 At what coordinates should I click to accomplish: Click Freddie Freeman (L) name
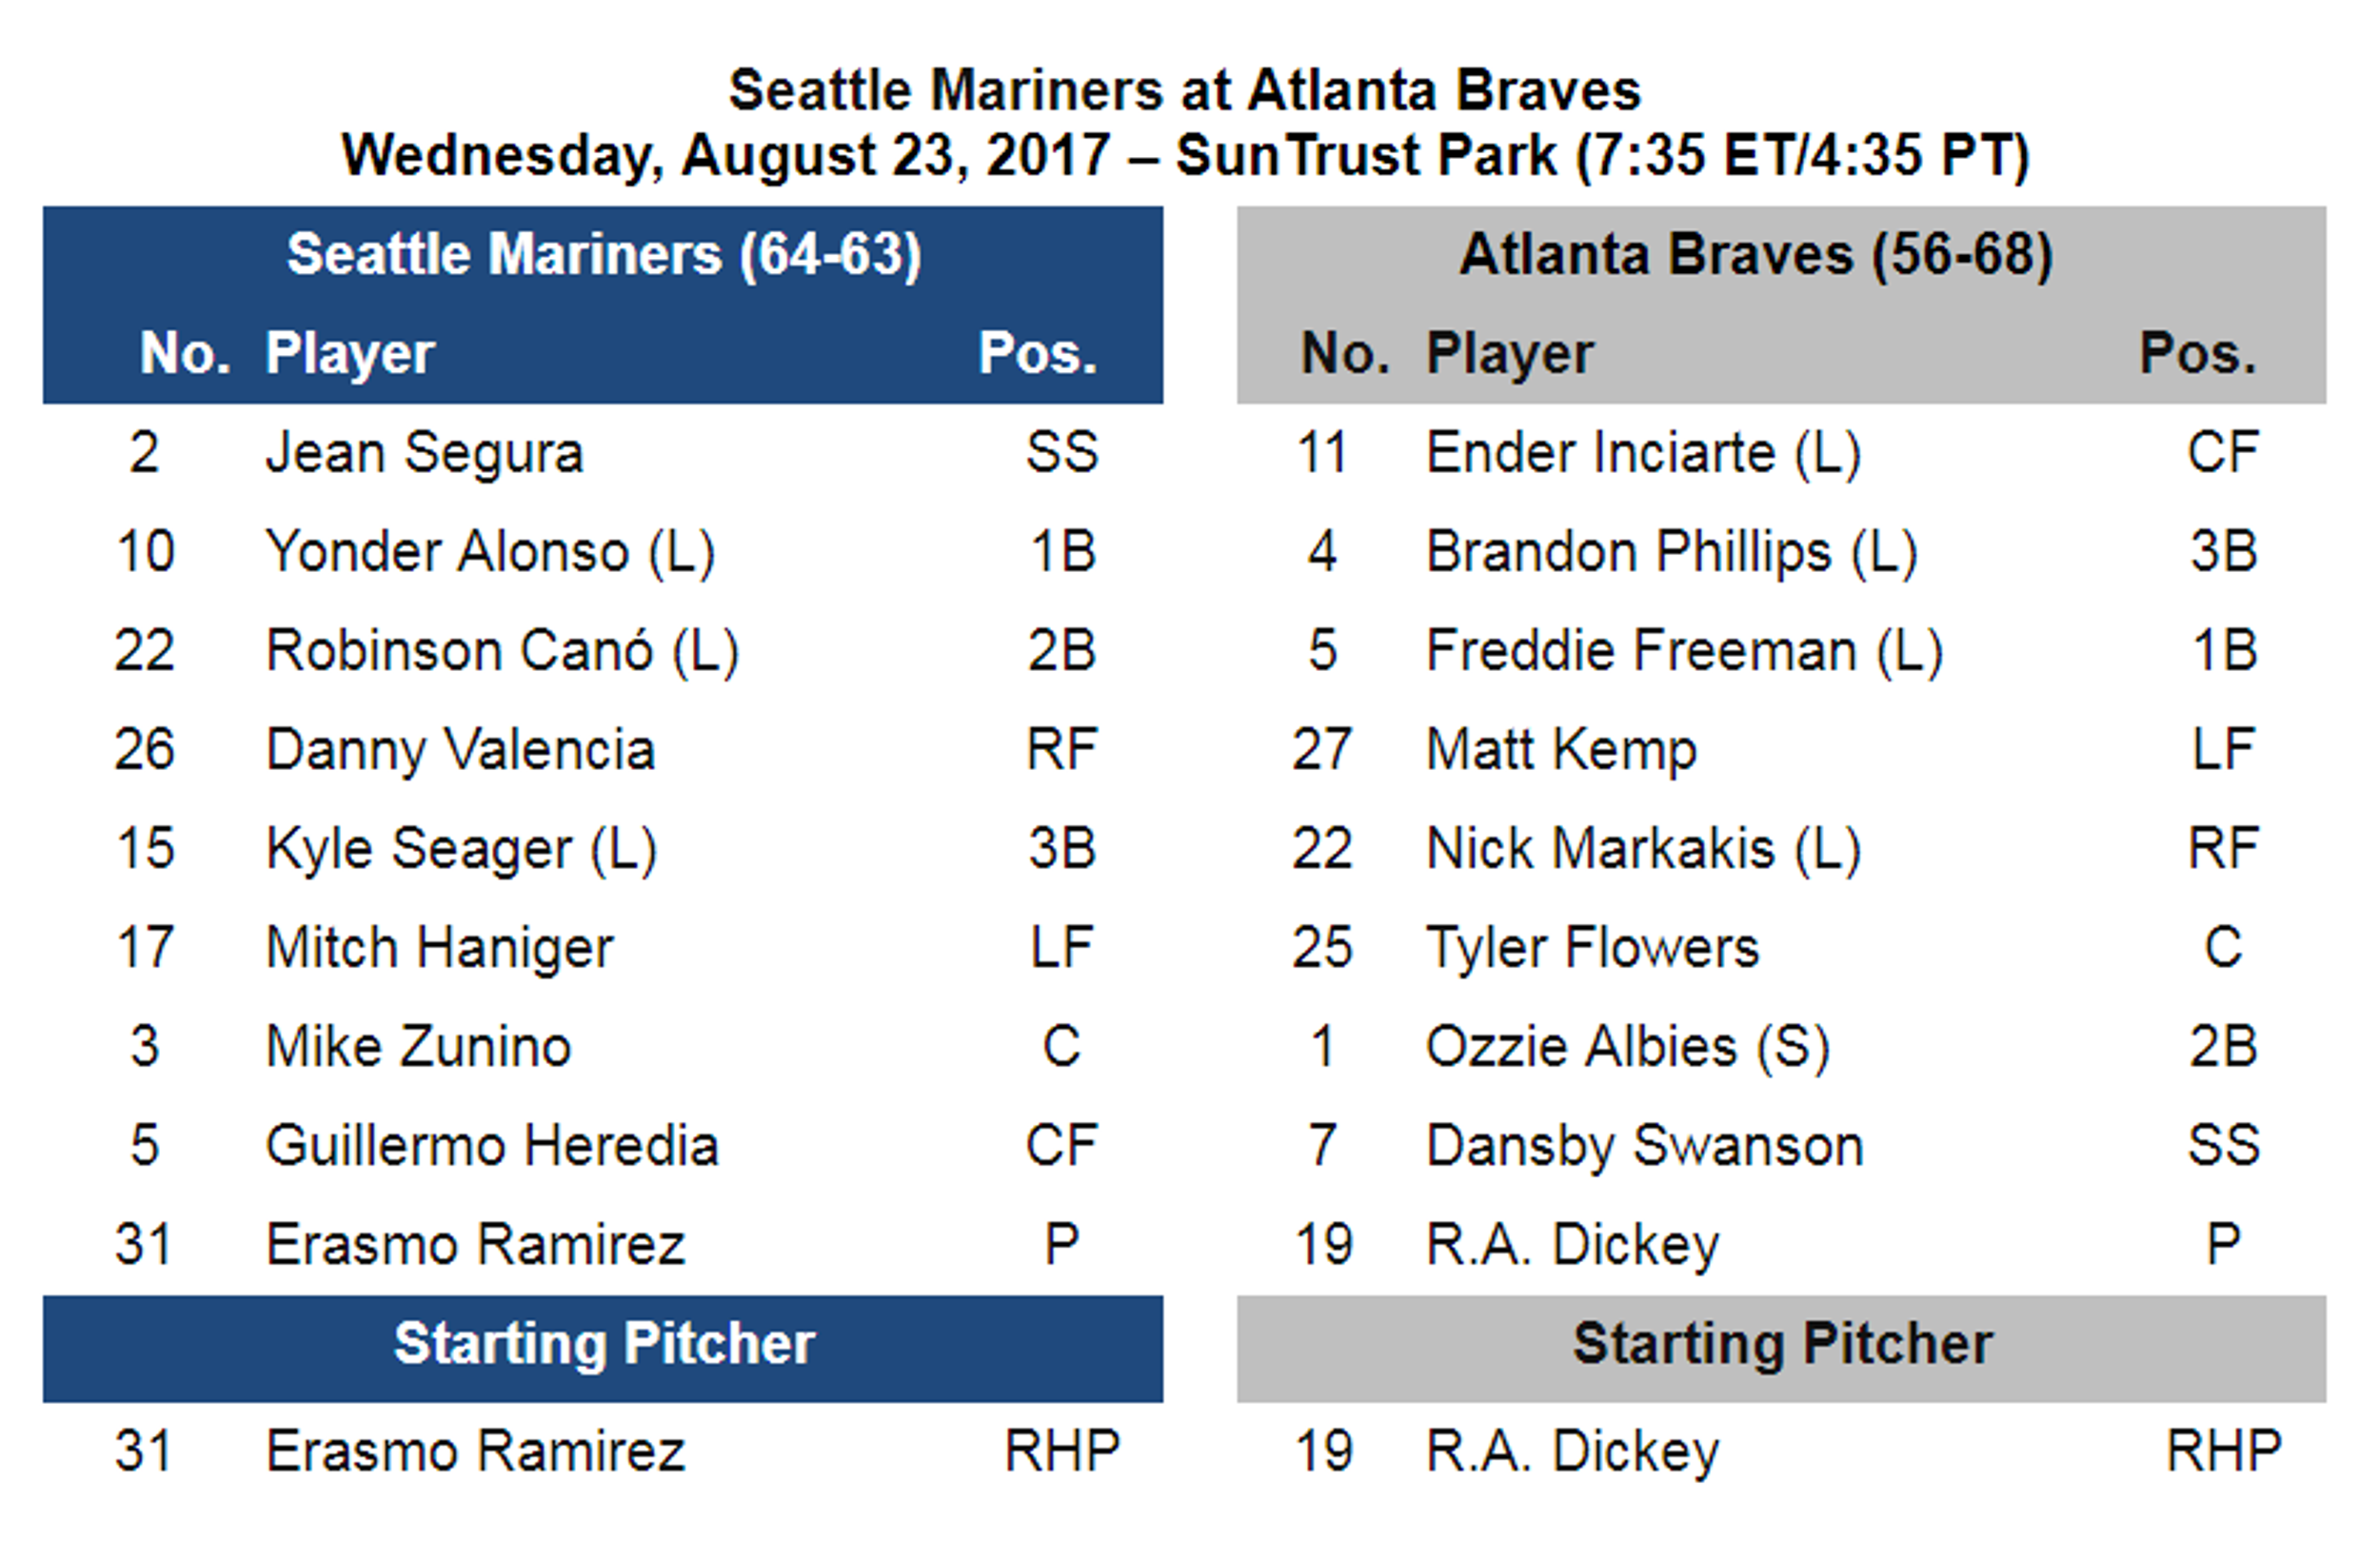pyautogui.click(x=1685, y=651)
